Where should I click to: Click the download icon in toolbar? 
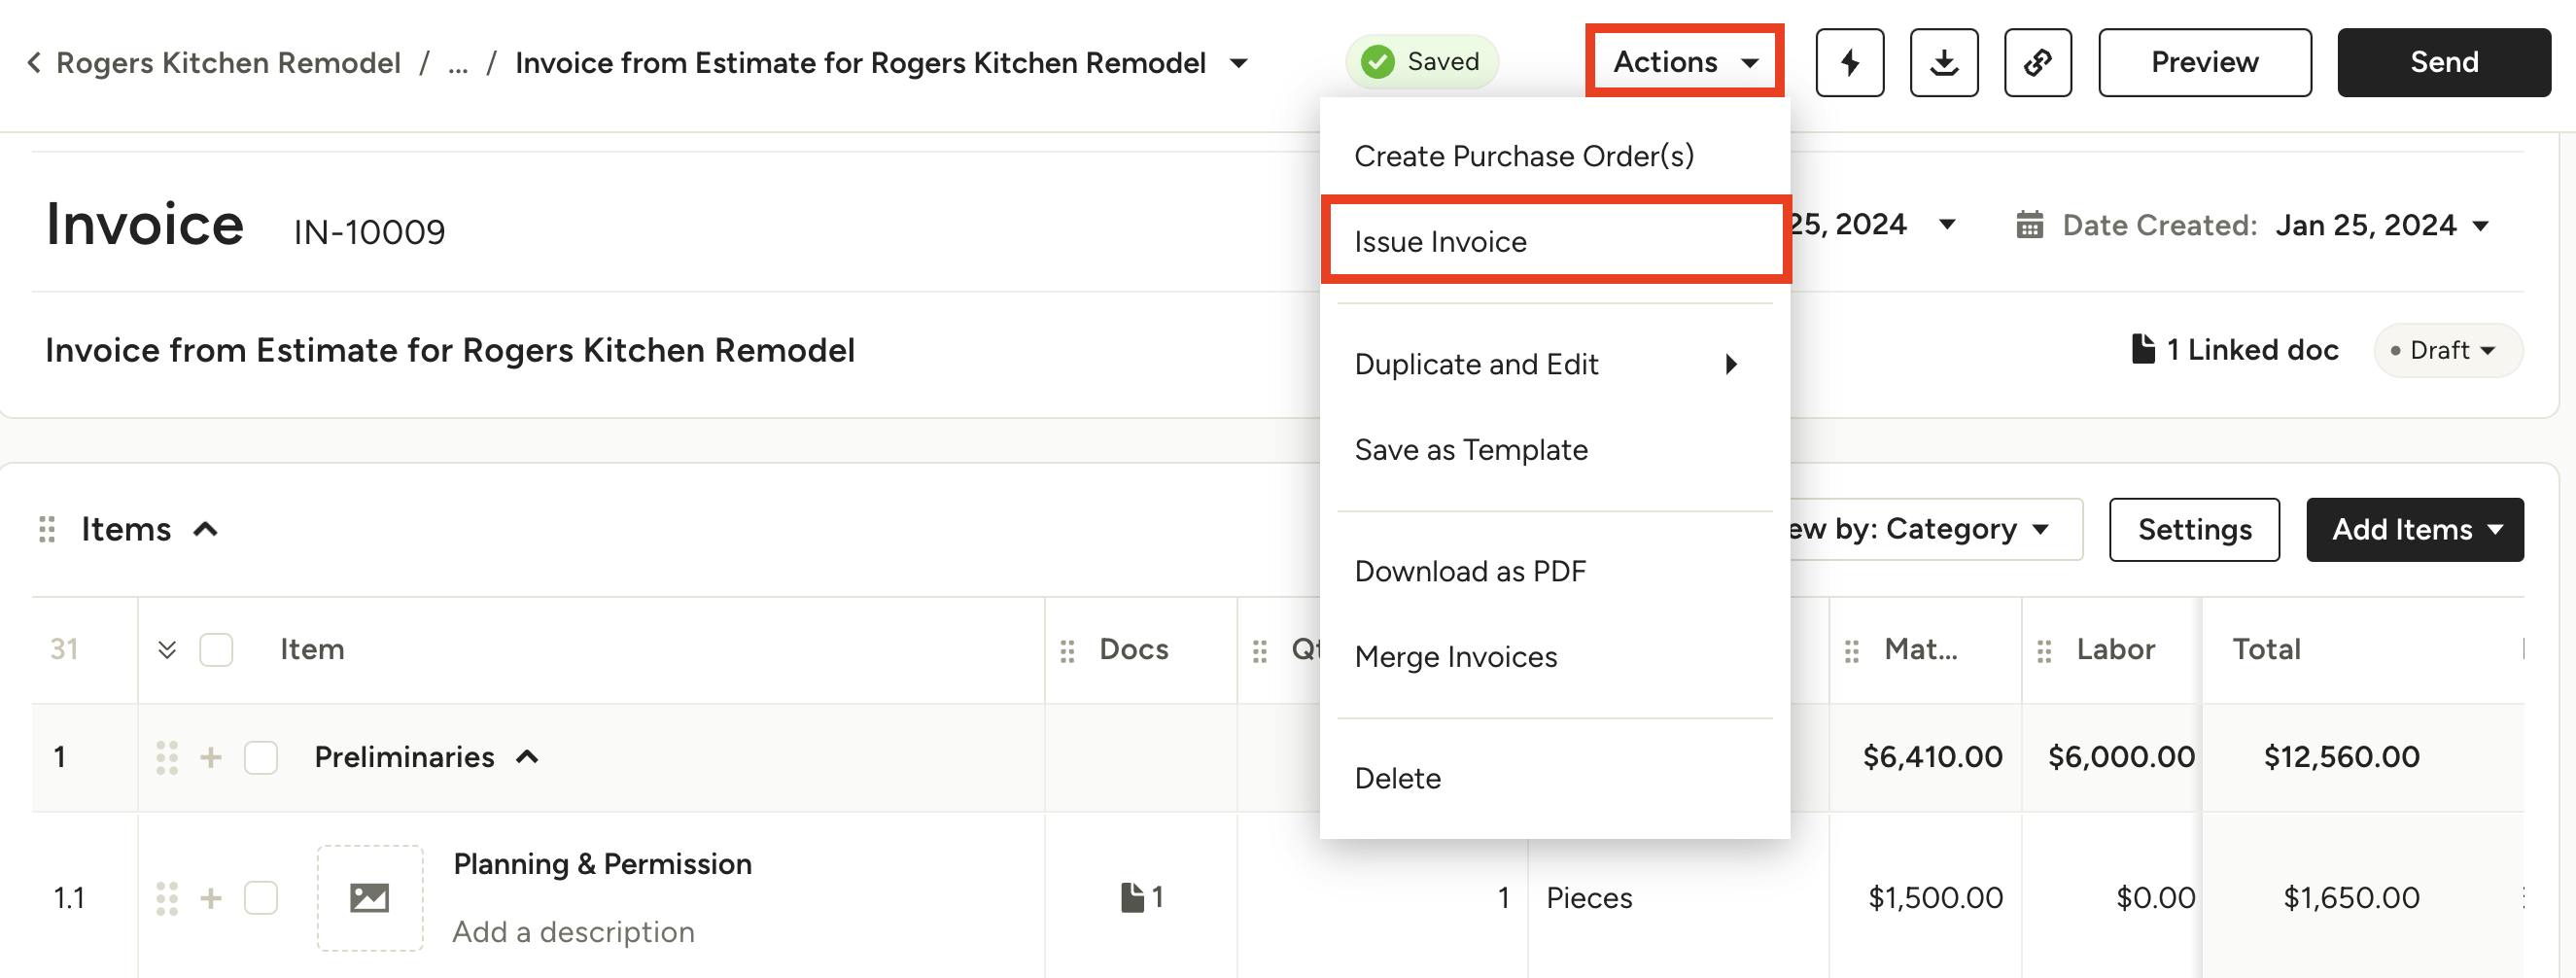1943,63
